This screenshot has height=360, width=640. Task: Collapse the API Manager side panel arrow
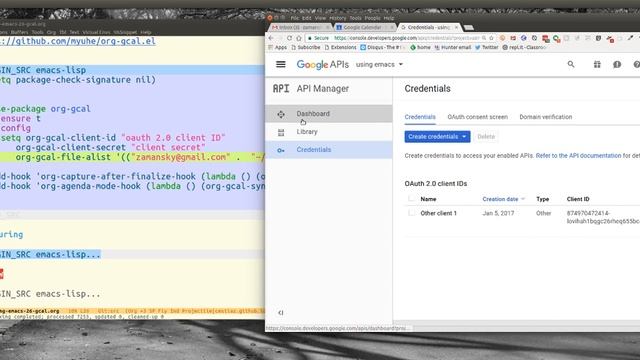(281, 313)
